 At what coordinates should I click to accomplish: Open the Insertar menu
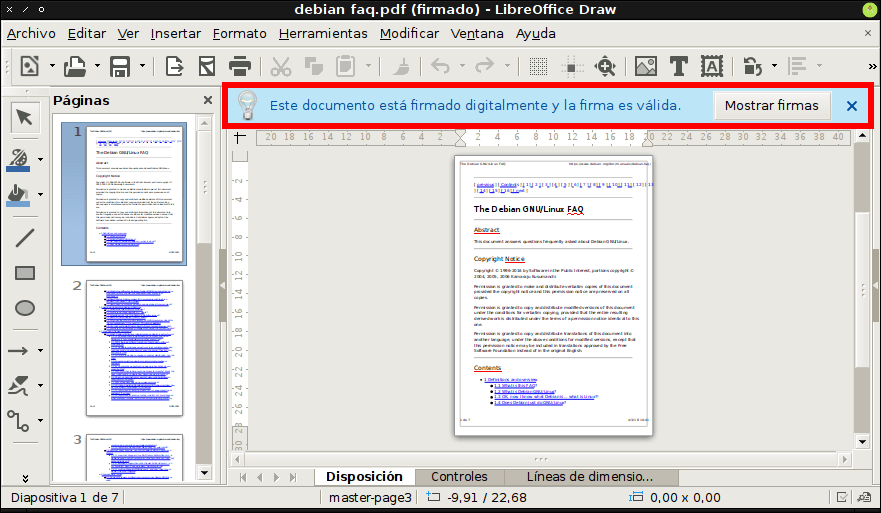pos(175,34)
